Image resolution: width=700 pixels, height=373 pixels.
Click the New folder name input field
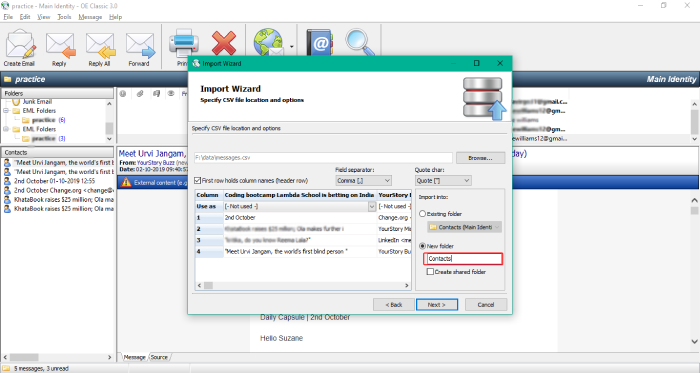click(463, 259)
